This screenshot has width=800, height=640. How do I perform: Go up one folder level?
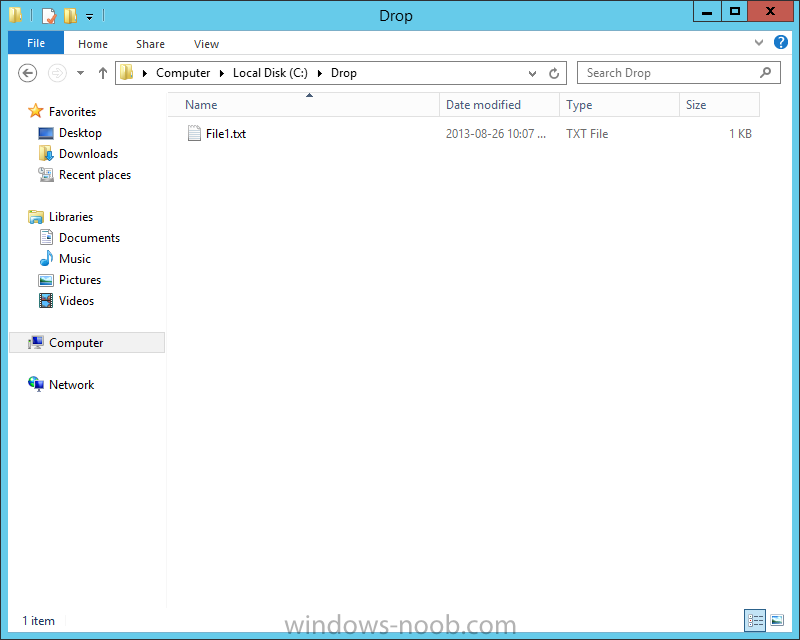point(103,73)
